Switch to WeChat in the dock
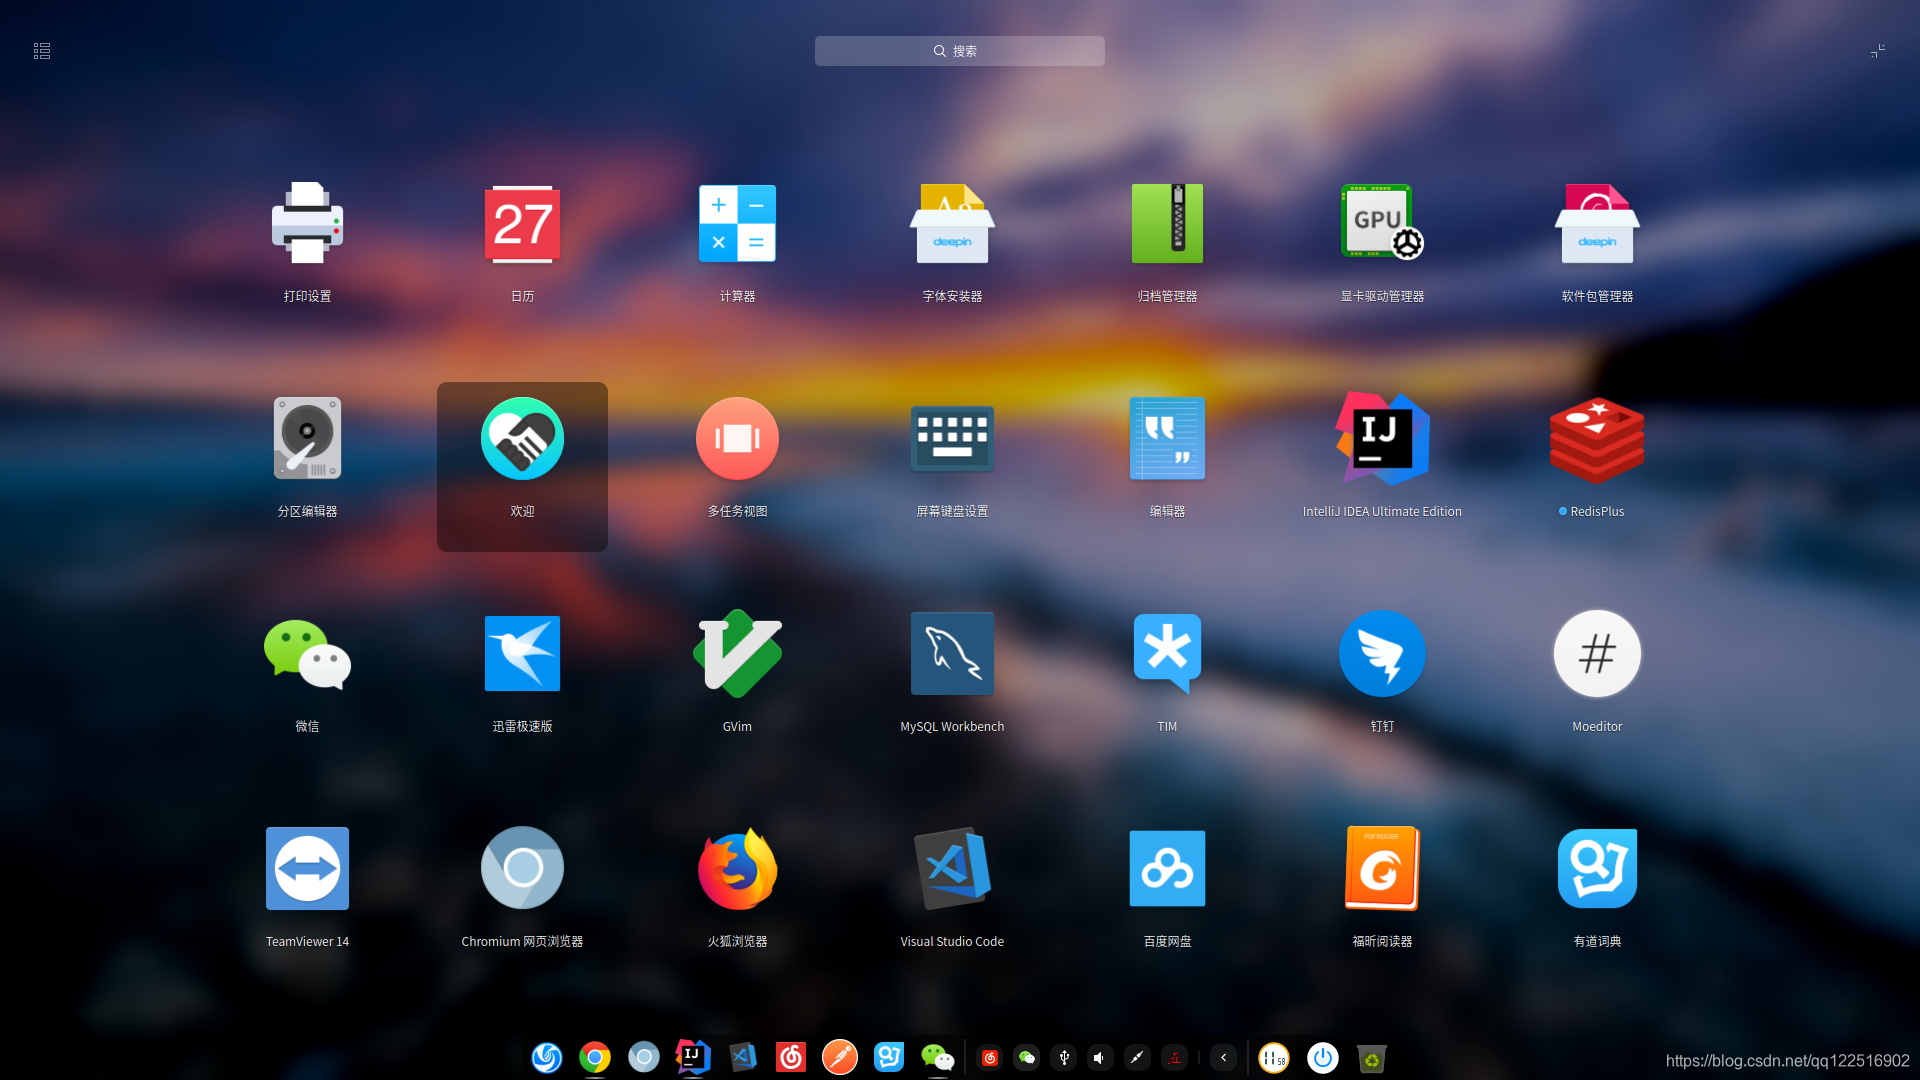The image size is (1920, 1080). pos(938,1057)
